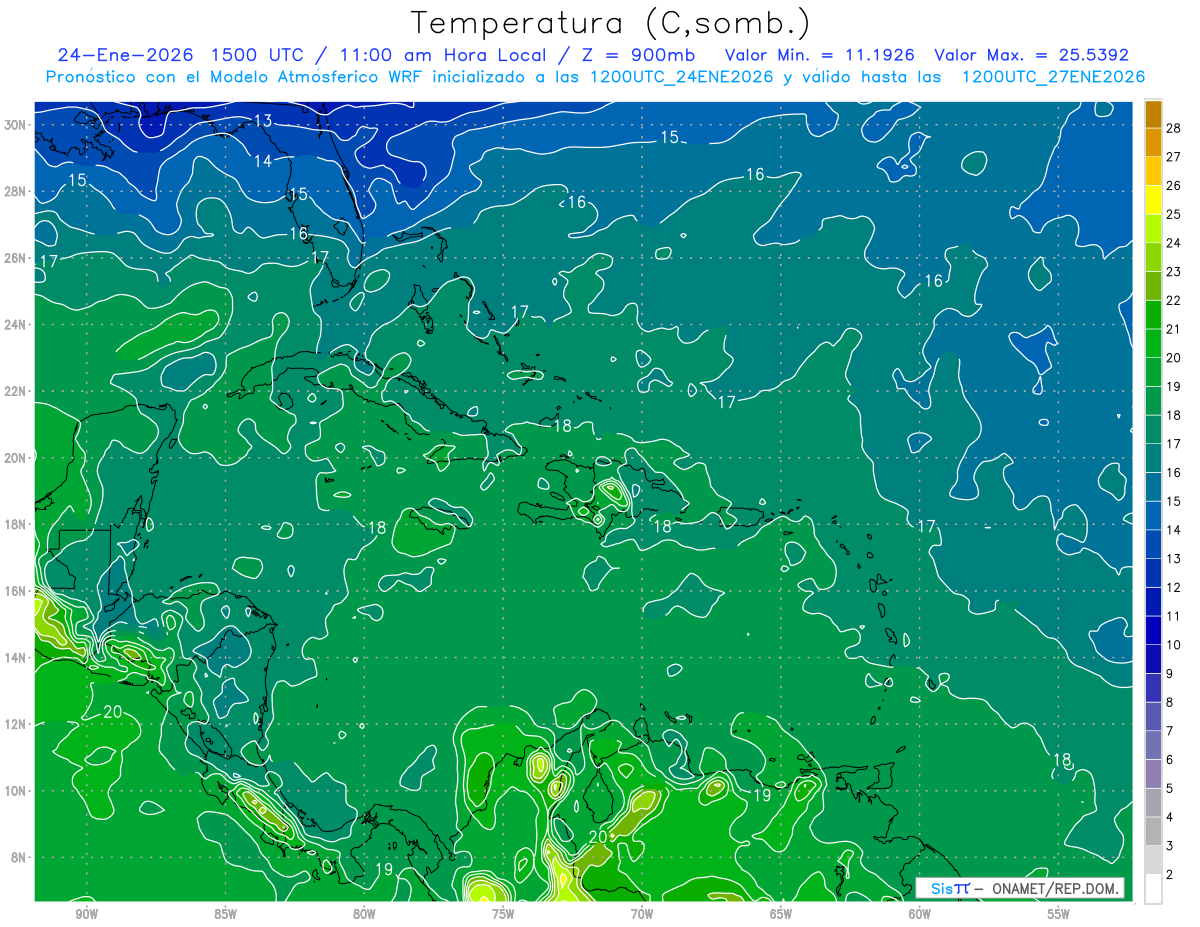Click the '30N' latitude label

point(15,125)
